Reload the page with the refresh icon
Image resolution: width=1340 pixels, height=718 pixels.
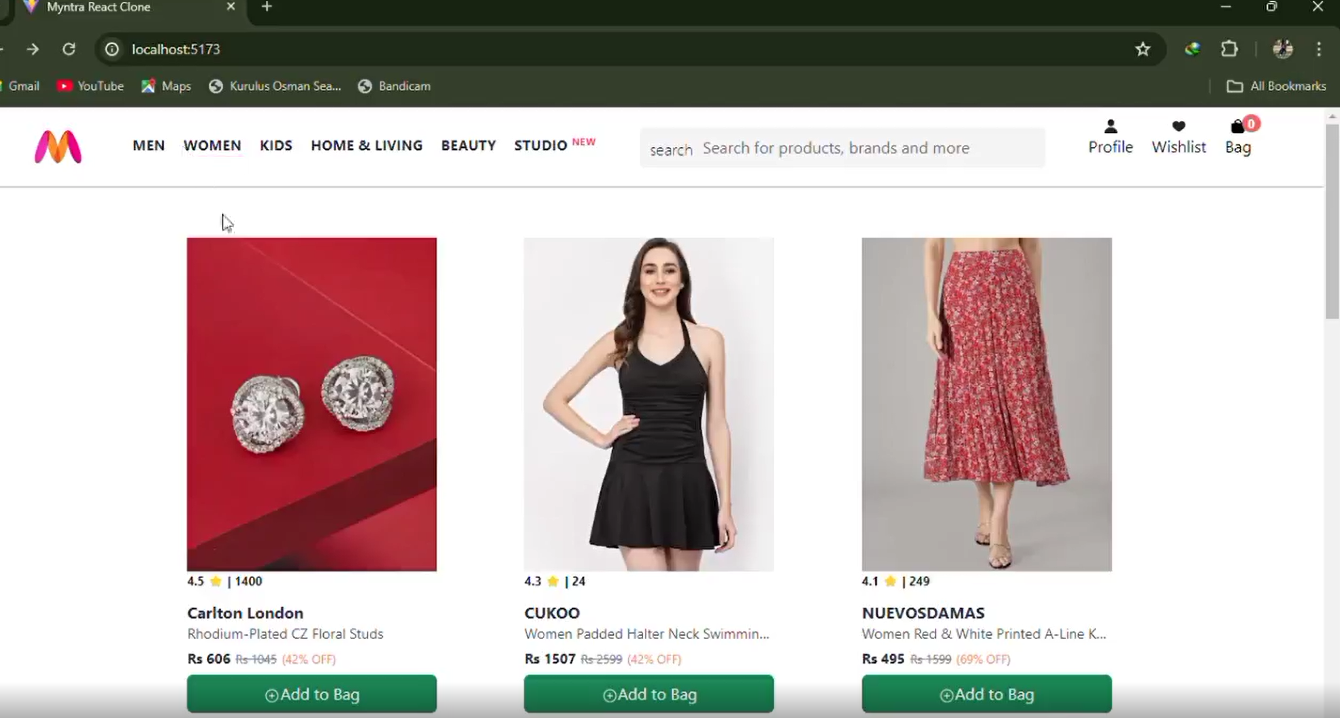(68, 48)
